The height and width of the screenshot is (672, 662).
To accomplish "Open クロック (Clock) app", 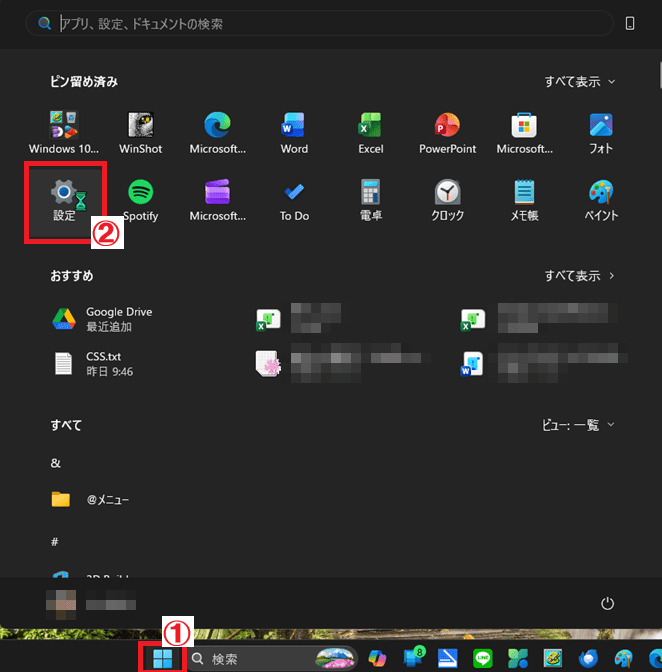I will point(447,200).
